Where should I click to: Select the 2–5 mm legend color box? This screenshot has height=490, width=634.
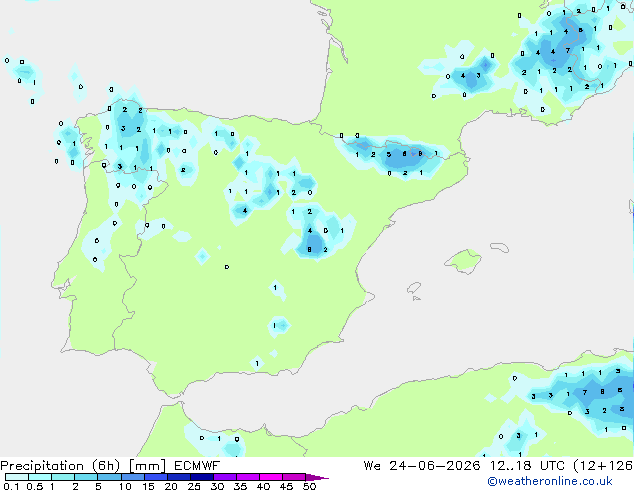coord(86,477)
